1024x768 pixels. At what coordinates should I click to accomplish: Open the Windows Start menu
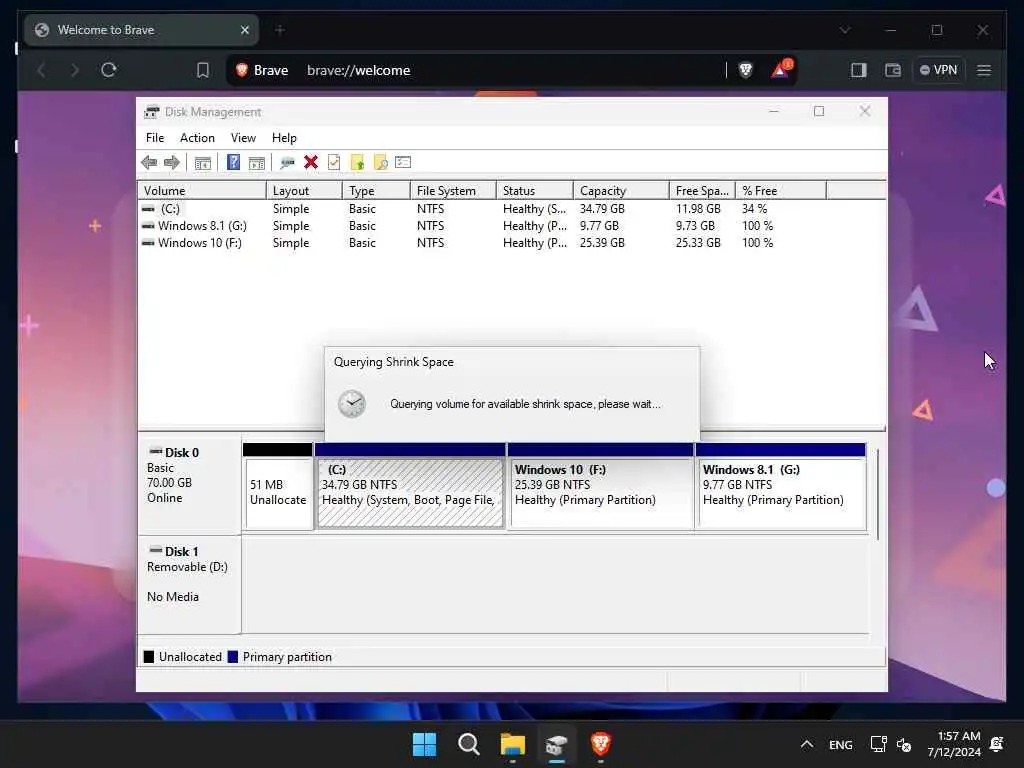pos(424,744)
